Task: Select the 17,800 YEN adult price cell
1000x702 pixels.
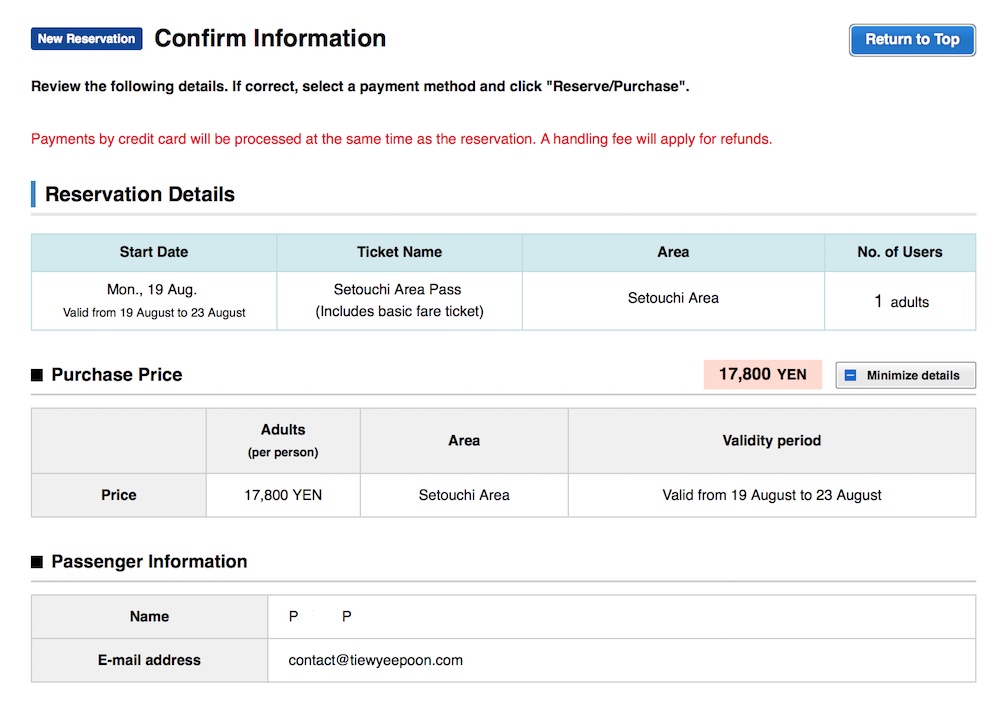Action: (283, 495)
